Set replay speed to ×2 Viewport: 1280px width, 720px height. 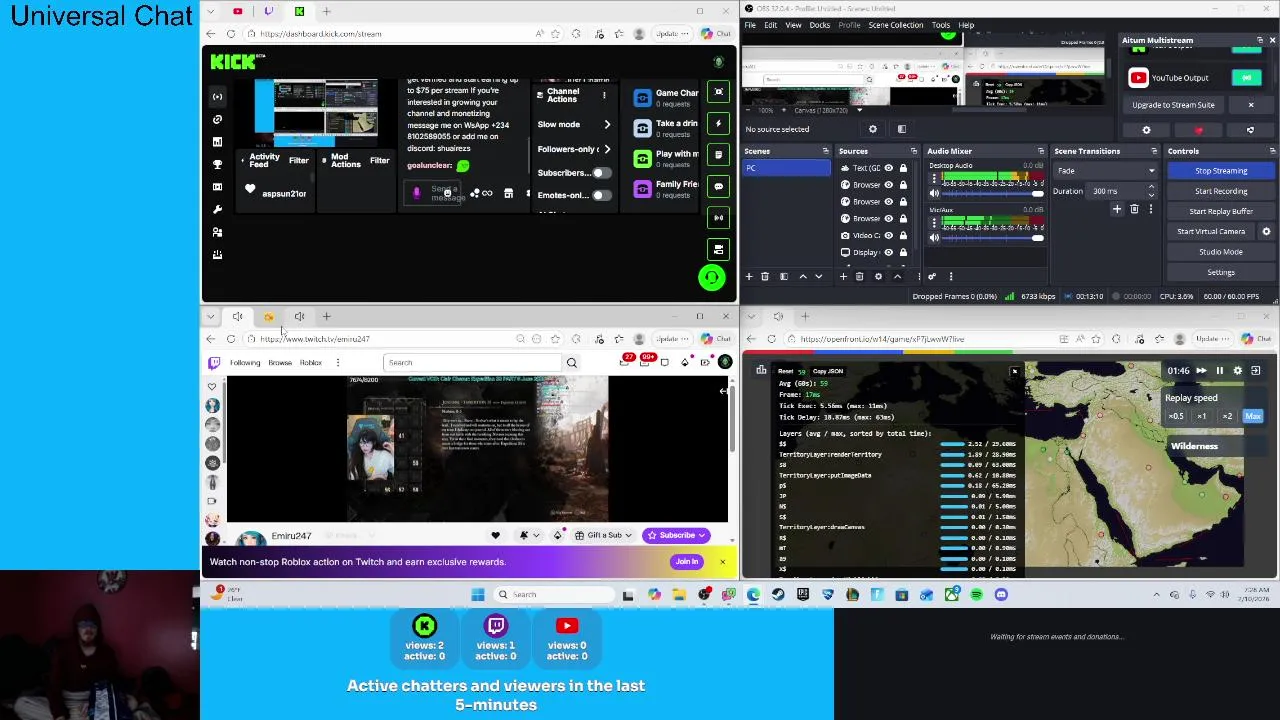(x=1227, y=416)
